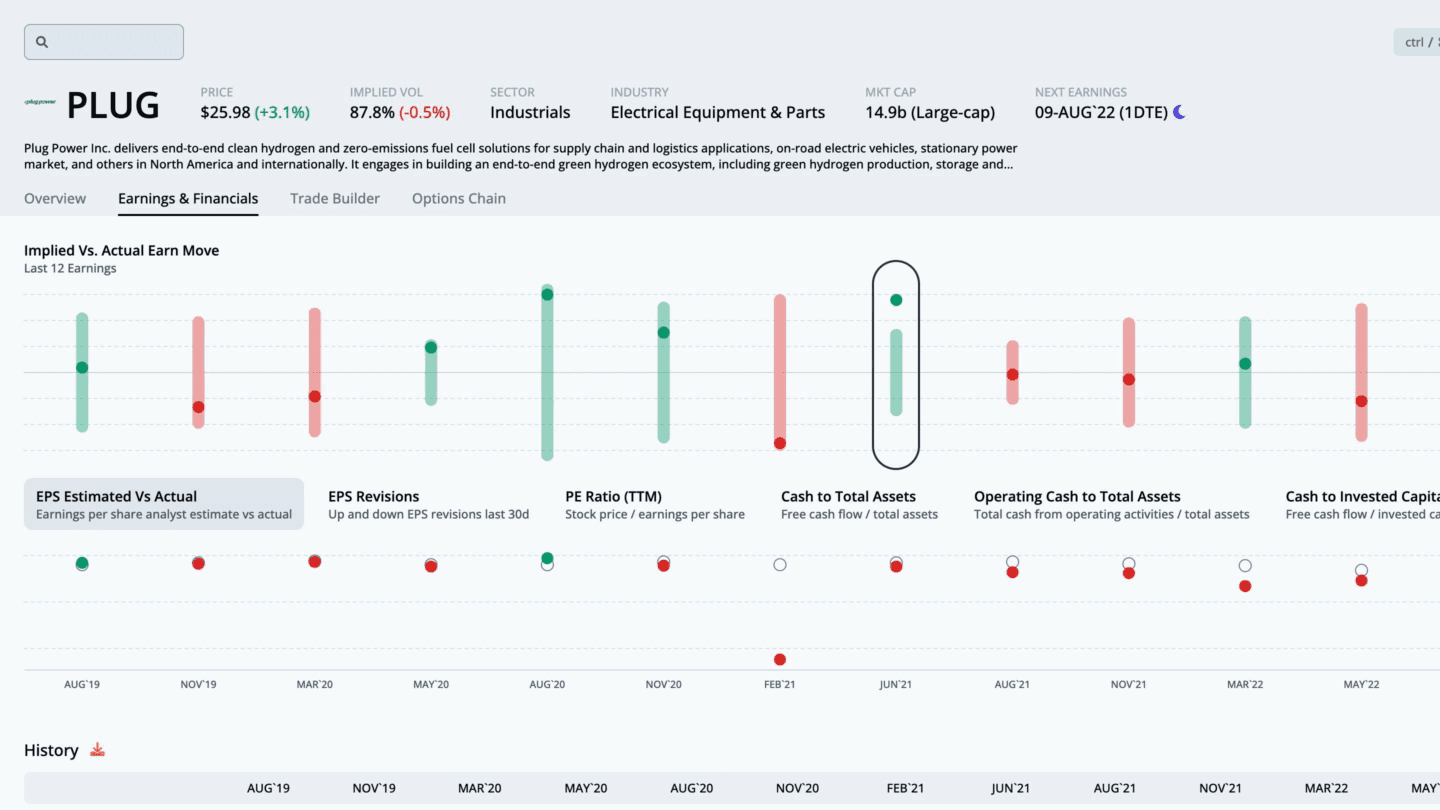Switch to Trade Builder tab
This screenshot has width=1440, height=810.
coord(335,198)
